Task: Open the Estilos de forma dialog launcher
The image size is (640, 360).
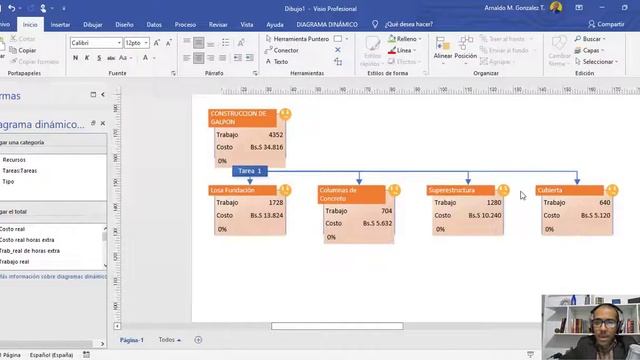Action: tap(425, 73)
